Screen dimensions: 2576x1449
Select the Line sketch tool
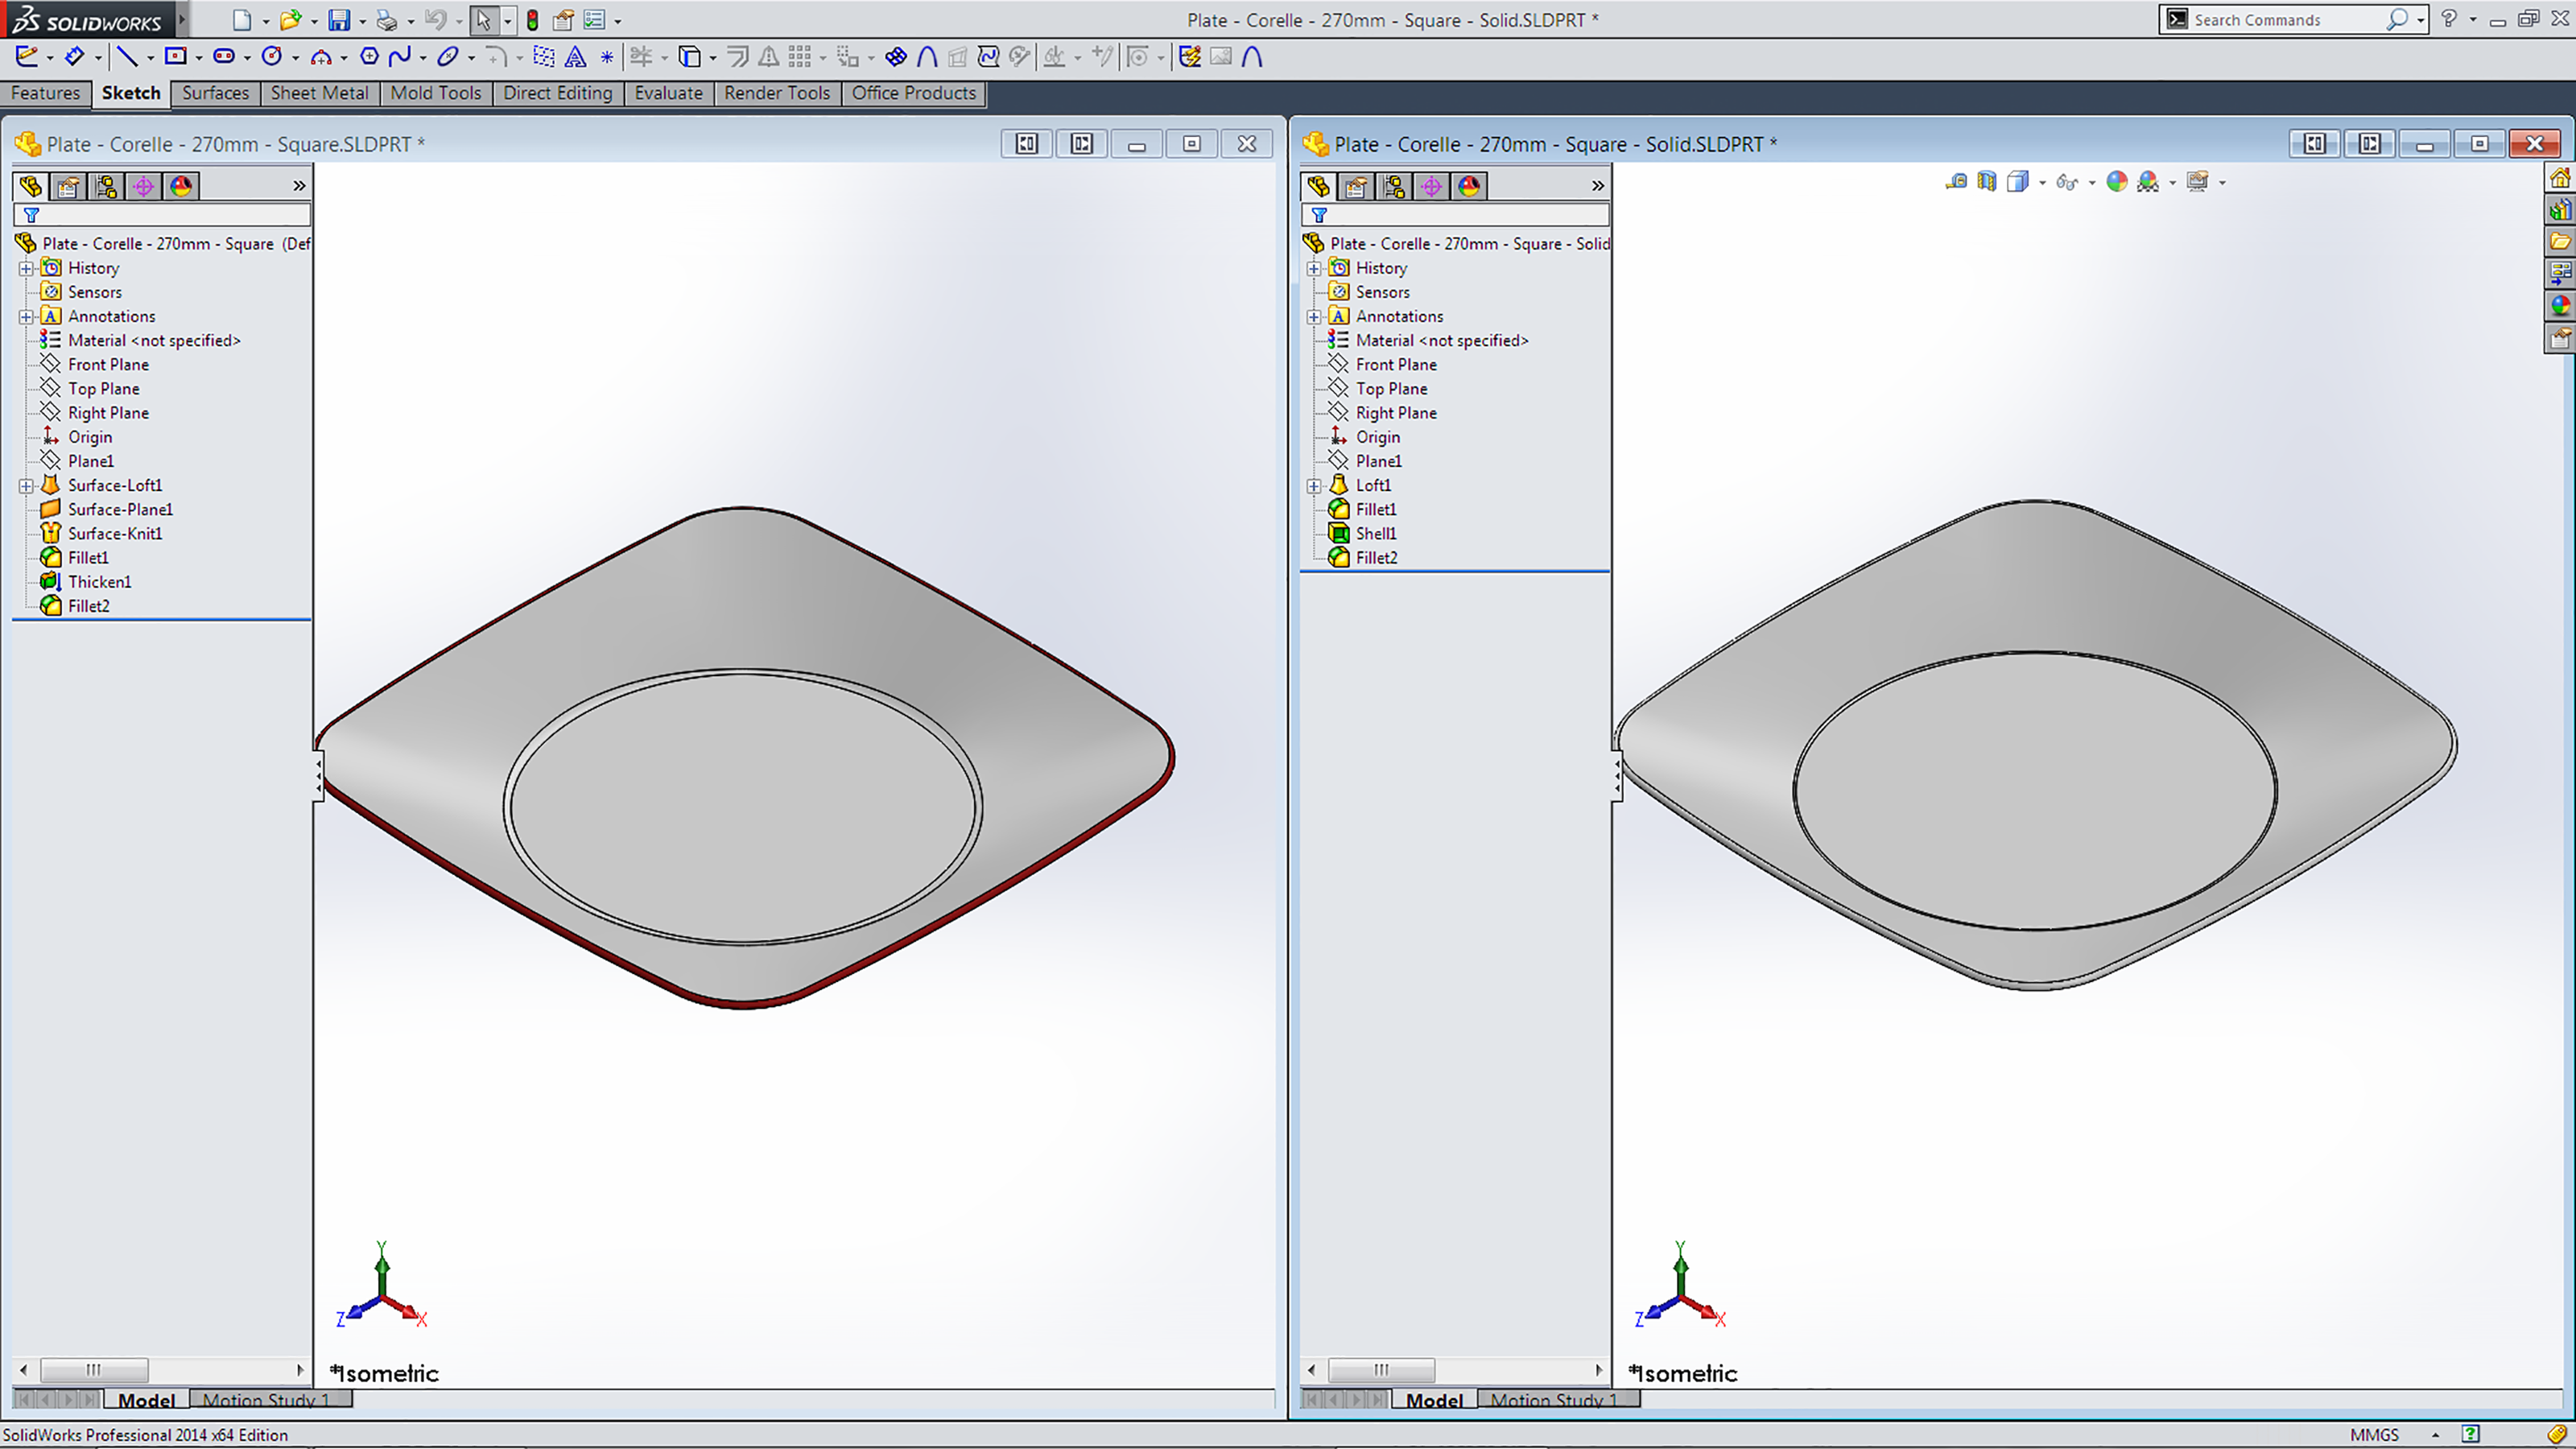[126, 56]
